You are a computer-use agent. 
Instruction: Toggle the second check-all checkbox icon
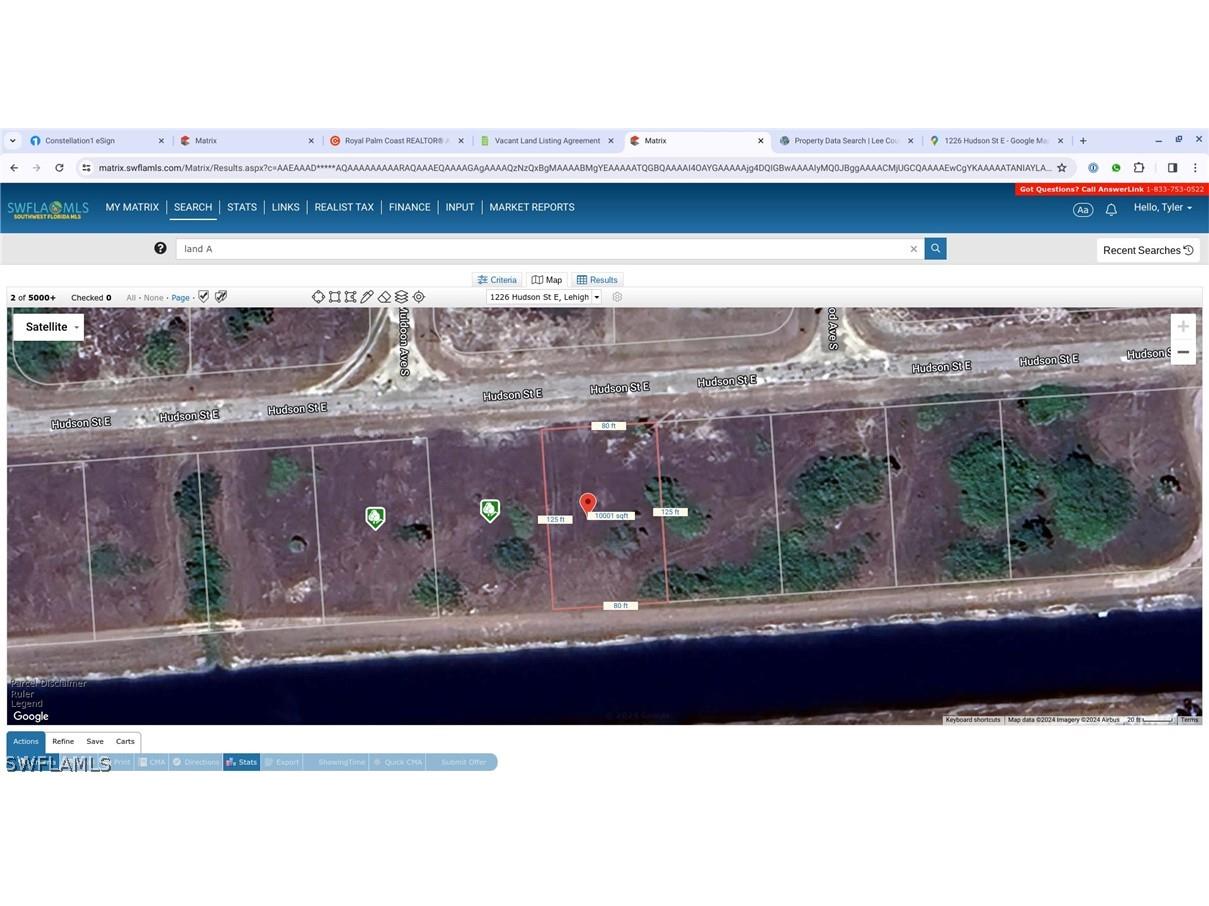tap(221, 297)
